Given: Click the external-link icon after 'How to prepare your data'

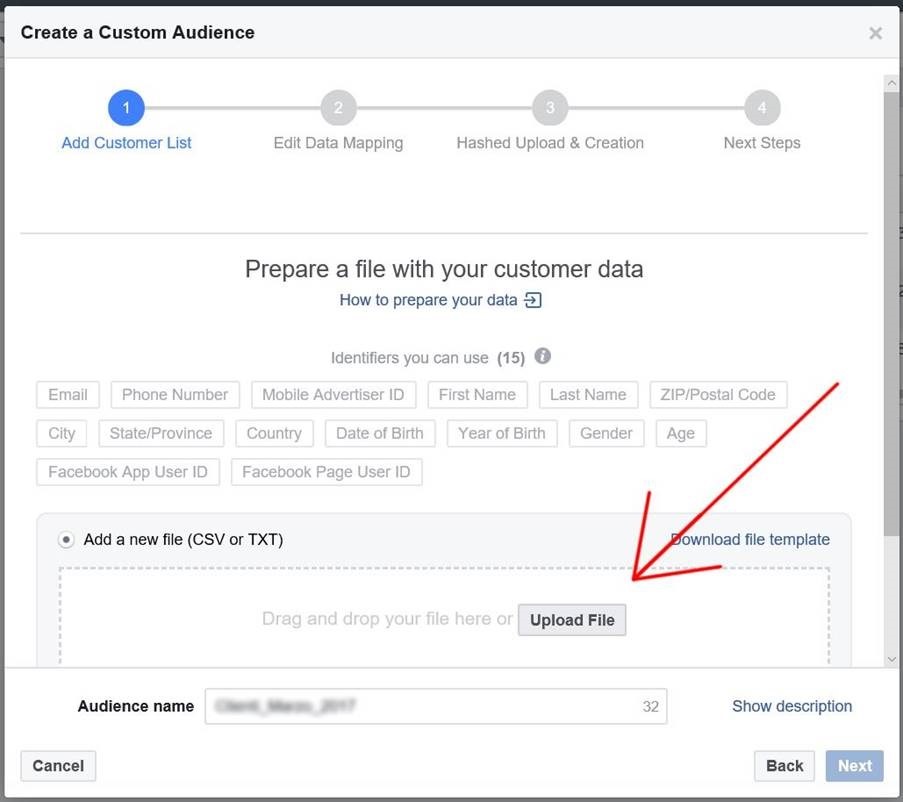Looking at the screenshot, I should [x=533, y=300].
